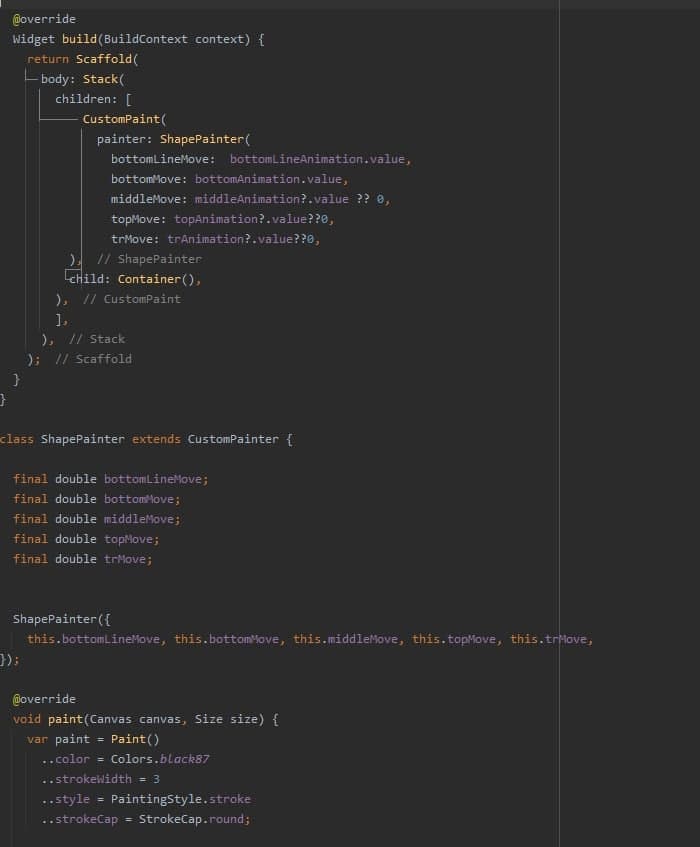Click field 'topMove;' in final double declaration
Screen dimensions: 700x847
[x=132, y=539]
